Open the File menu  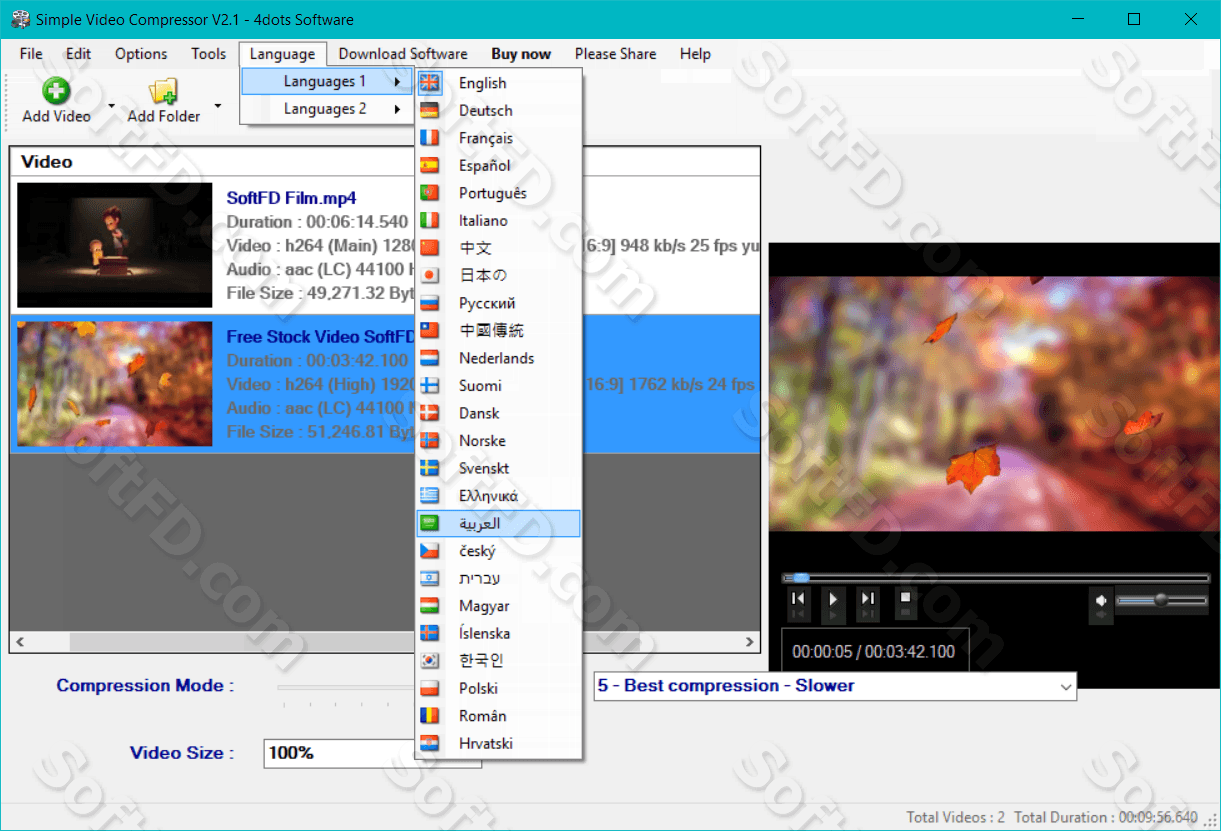pyautogui.click(x=31, y=54)
